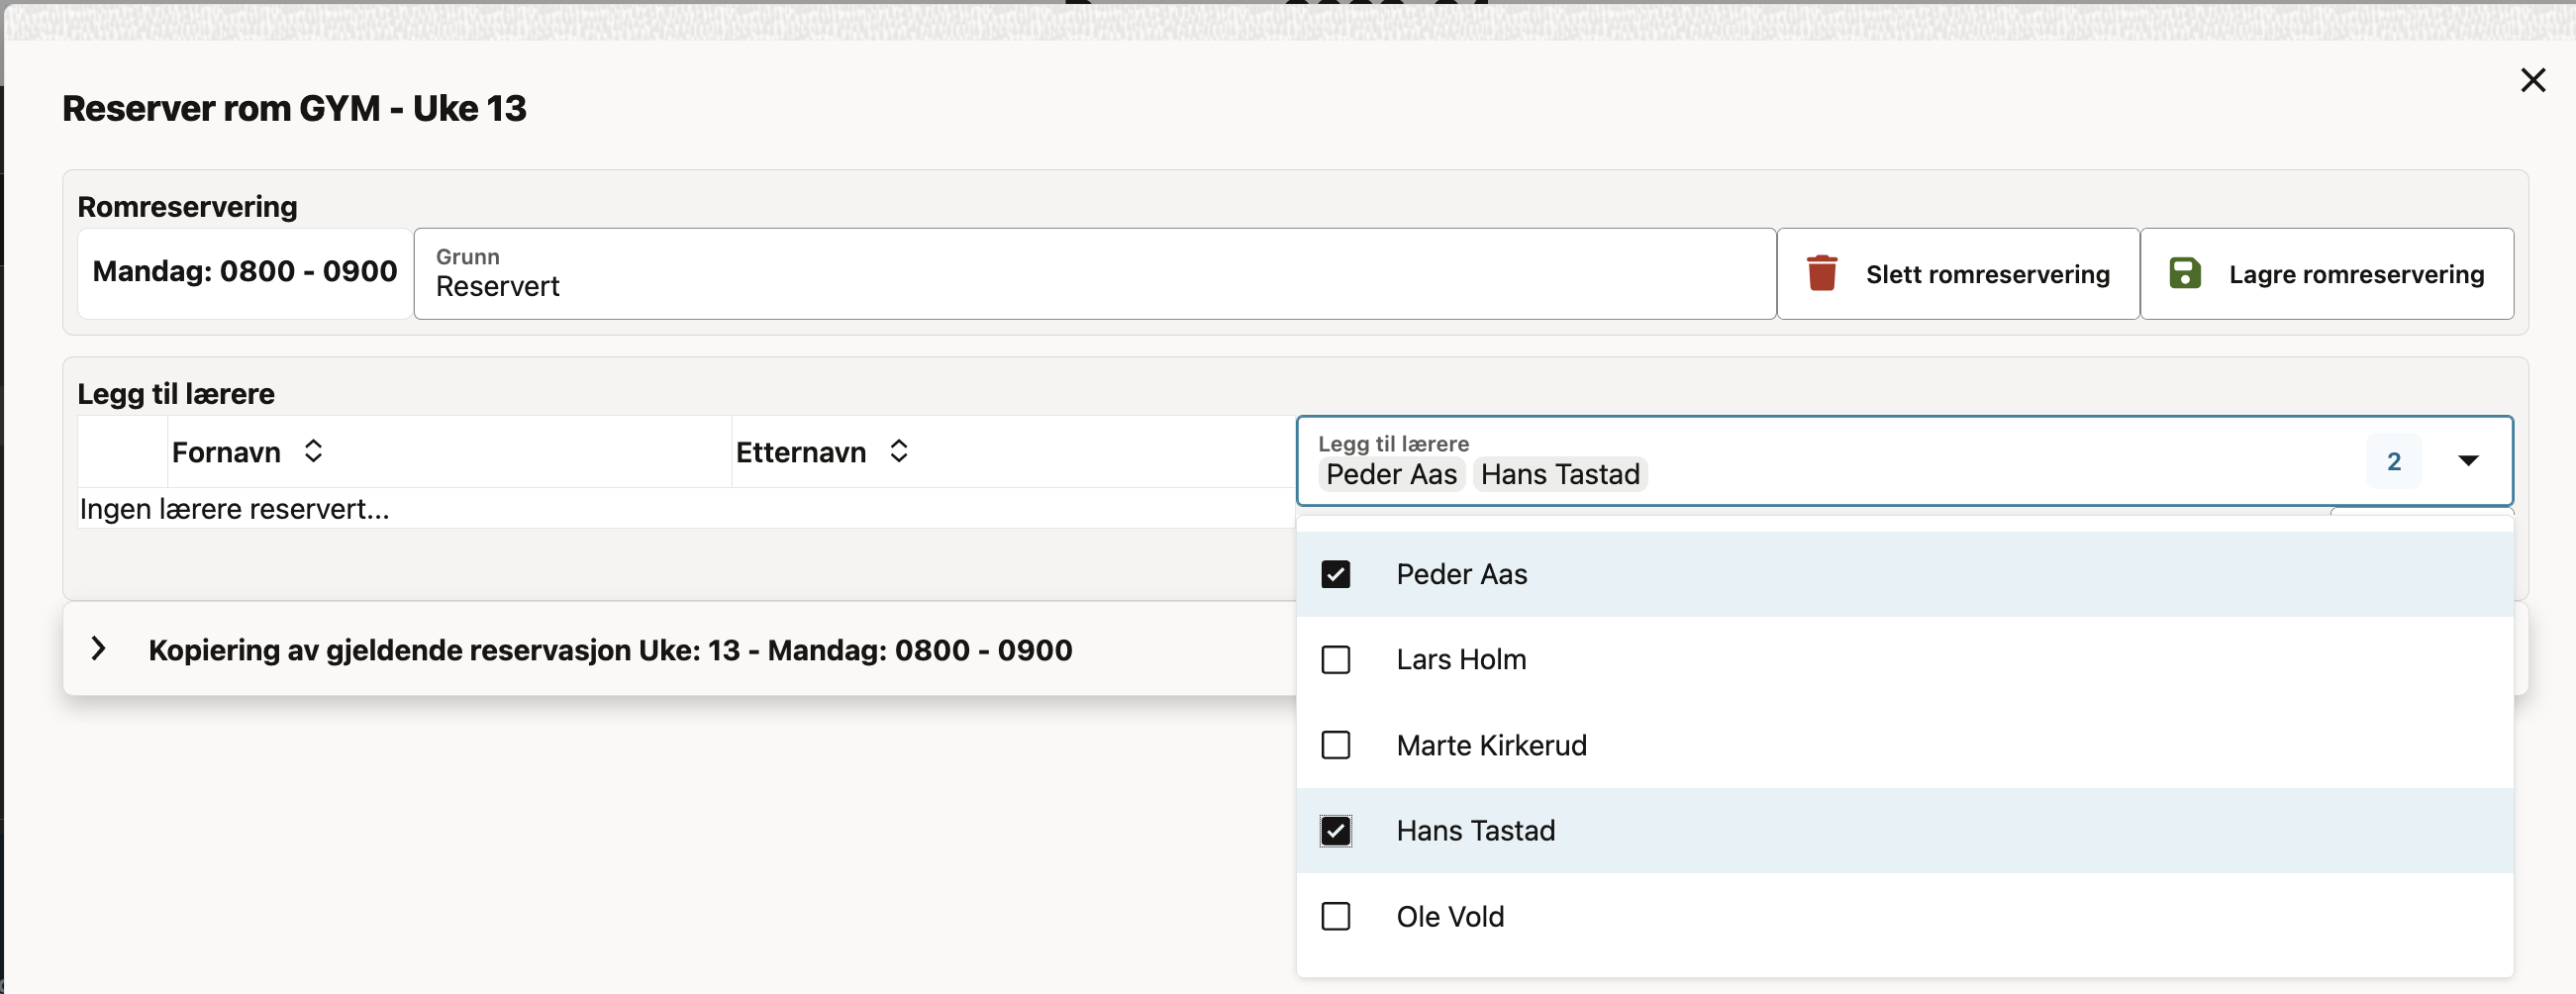Select Ole Vold option in list
Image resolution: width=2576 pixels, height=994 pixels.
point(1449,916)
